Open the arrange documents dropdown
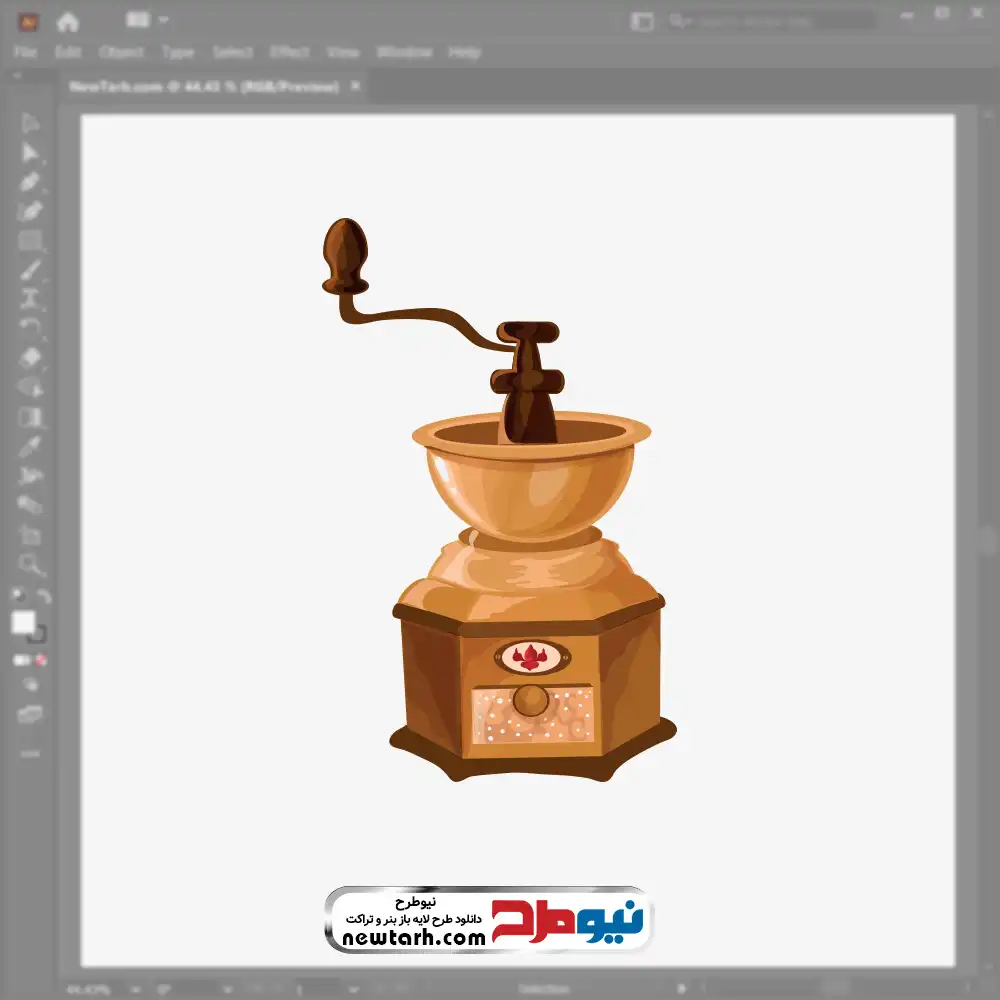This screenshot has width=1000, height=1000. [147, 20]
